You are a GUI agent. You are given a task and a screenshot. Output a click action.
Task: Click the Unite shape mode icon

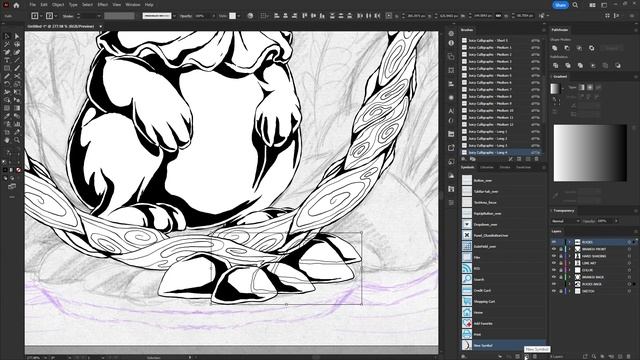pos(554,48)
